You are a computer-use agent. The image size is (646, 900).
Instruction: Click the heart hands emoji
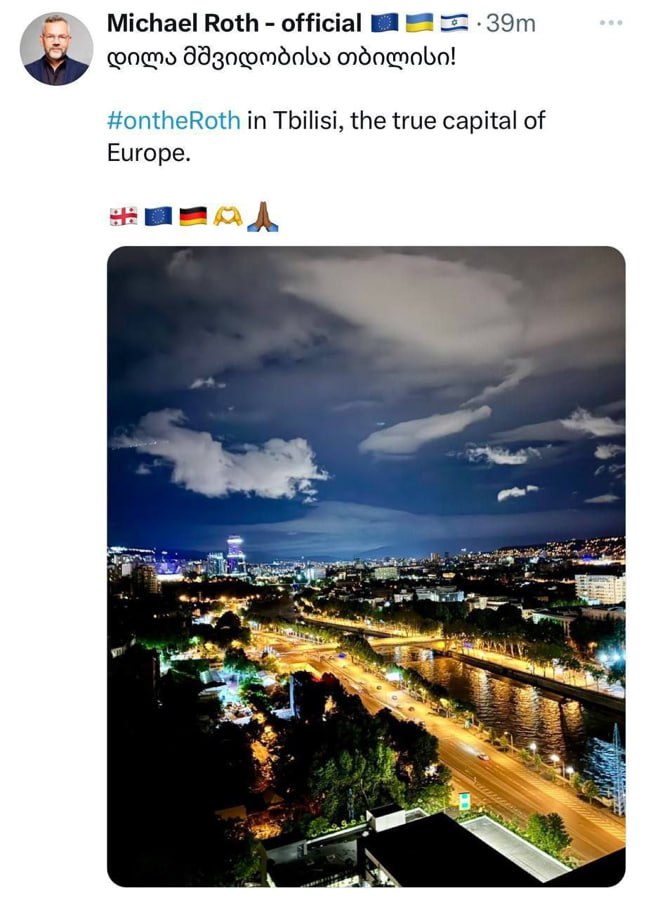[x=228, y=216]
